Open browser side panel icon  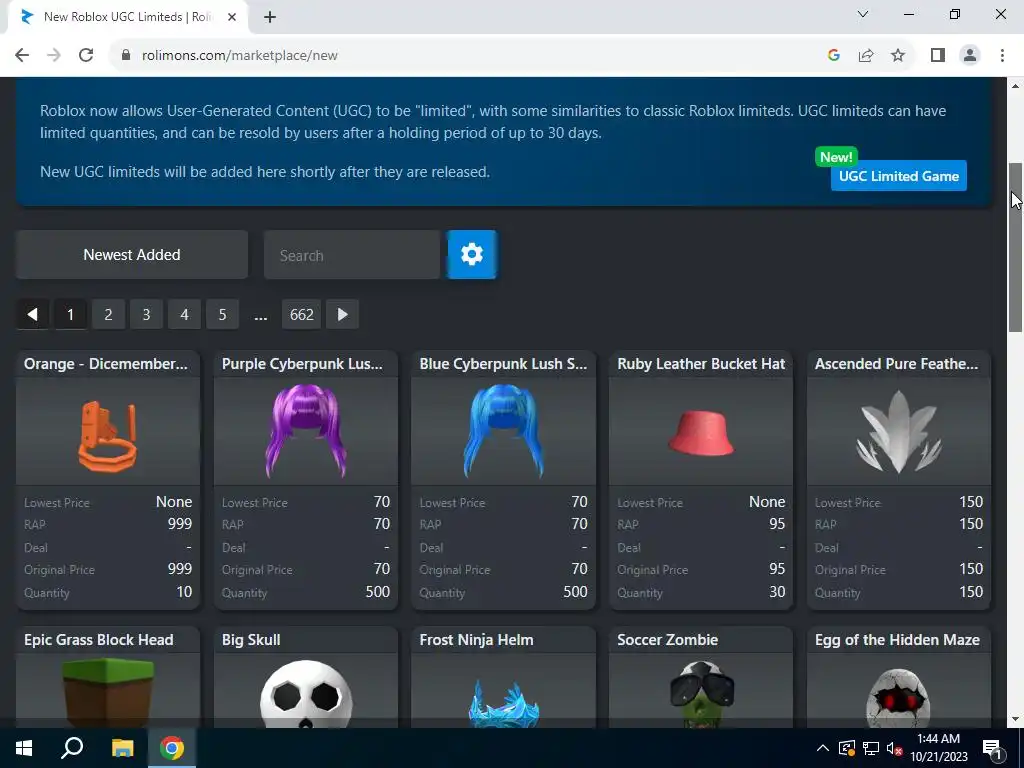[938, 56]
